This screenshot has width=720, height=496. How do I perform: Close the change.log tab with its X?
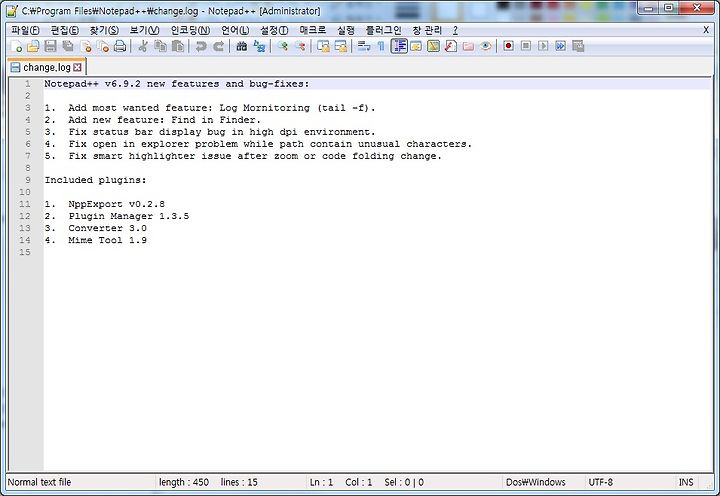(x=78, y=68)
